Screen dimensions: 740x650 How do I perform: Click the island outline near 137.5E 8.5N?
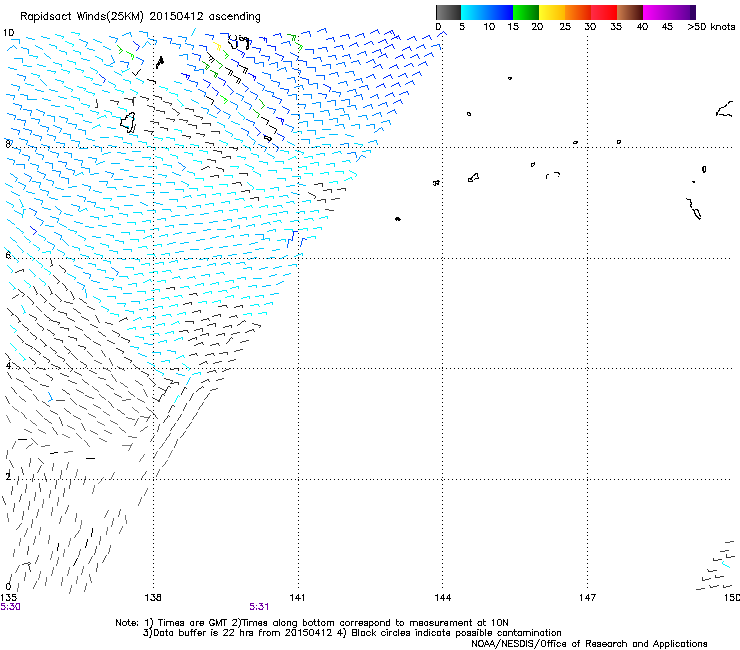tap(128, 122)
